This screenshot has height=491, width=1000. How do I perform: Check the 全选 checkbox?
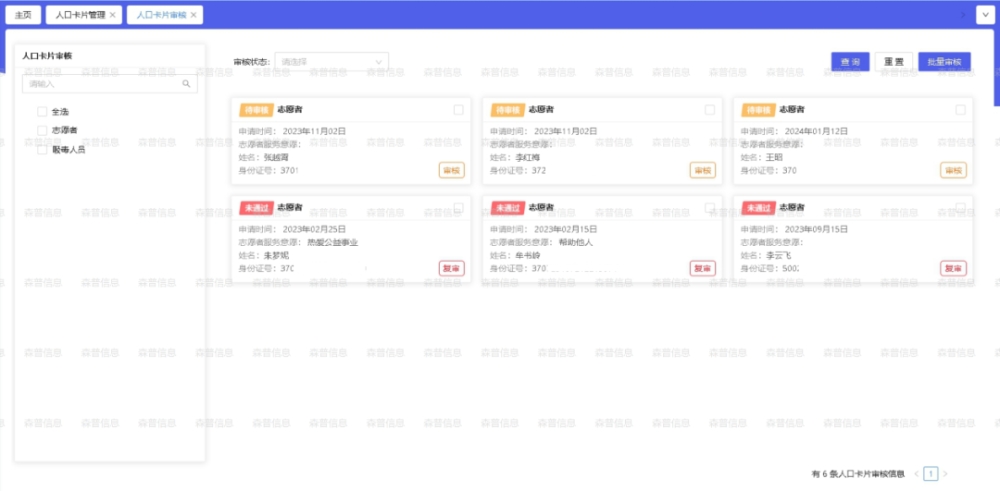click(42, 112)
